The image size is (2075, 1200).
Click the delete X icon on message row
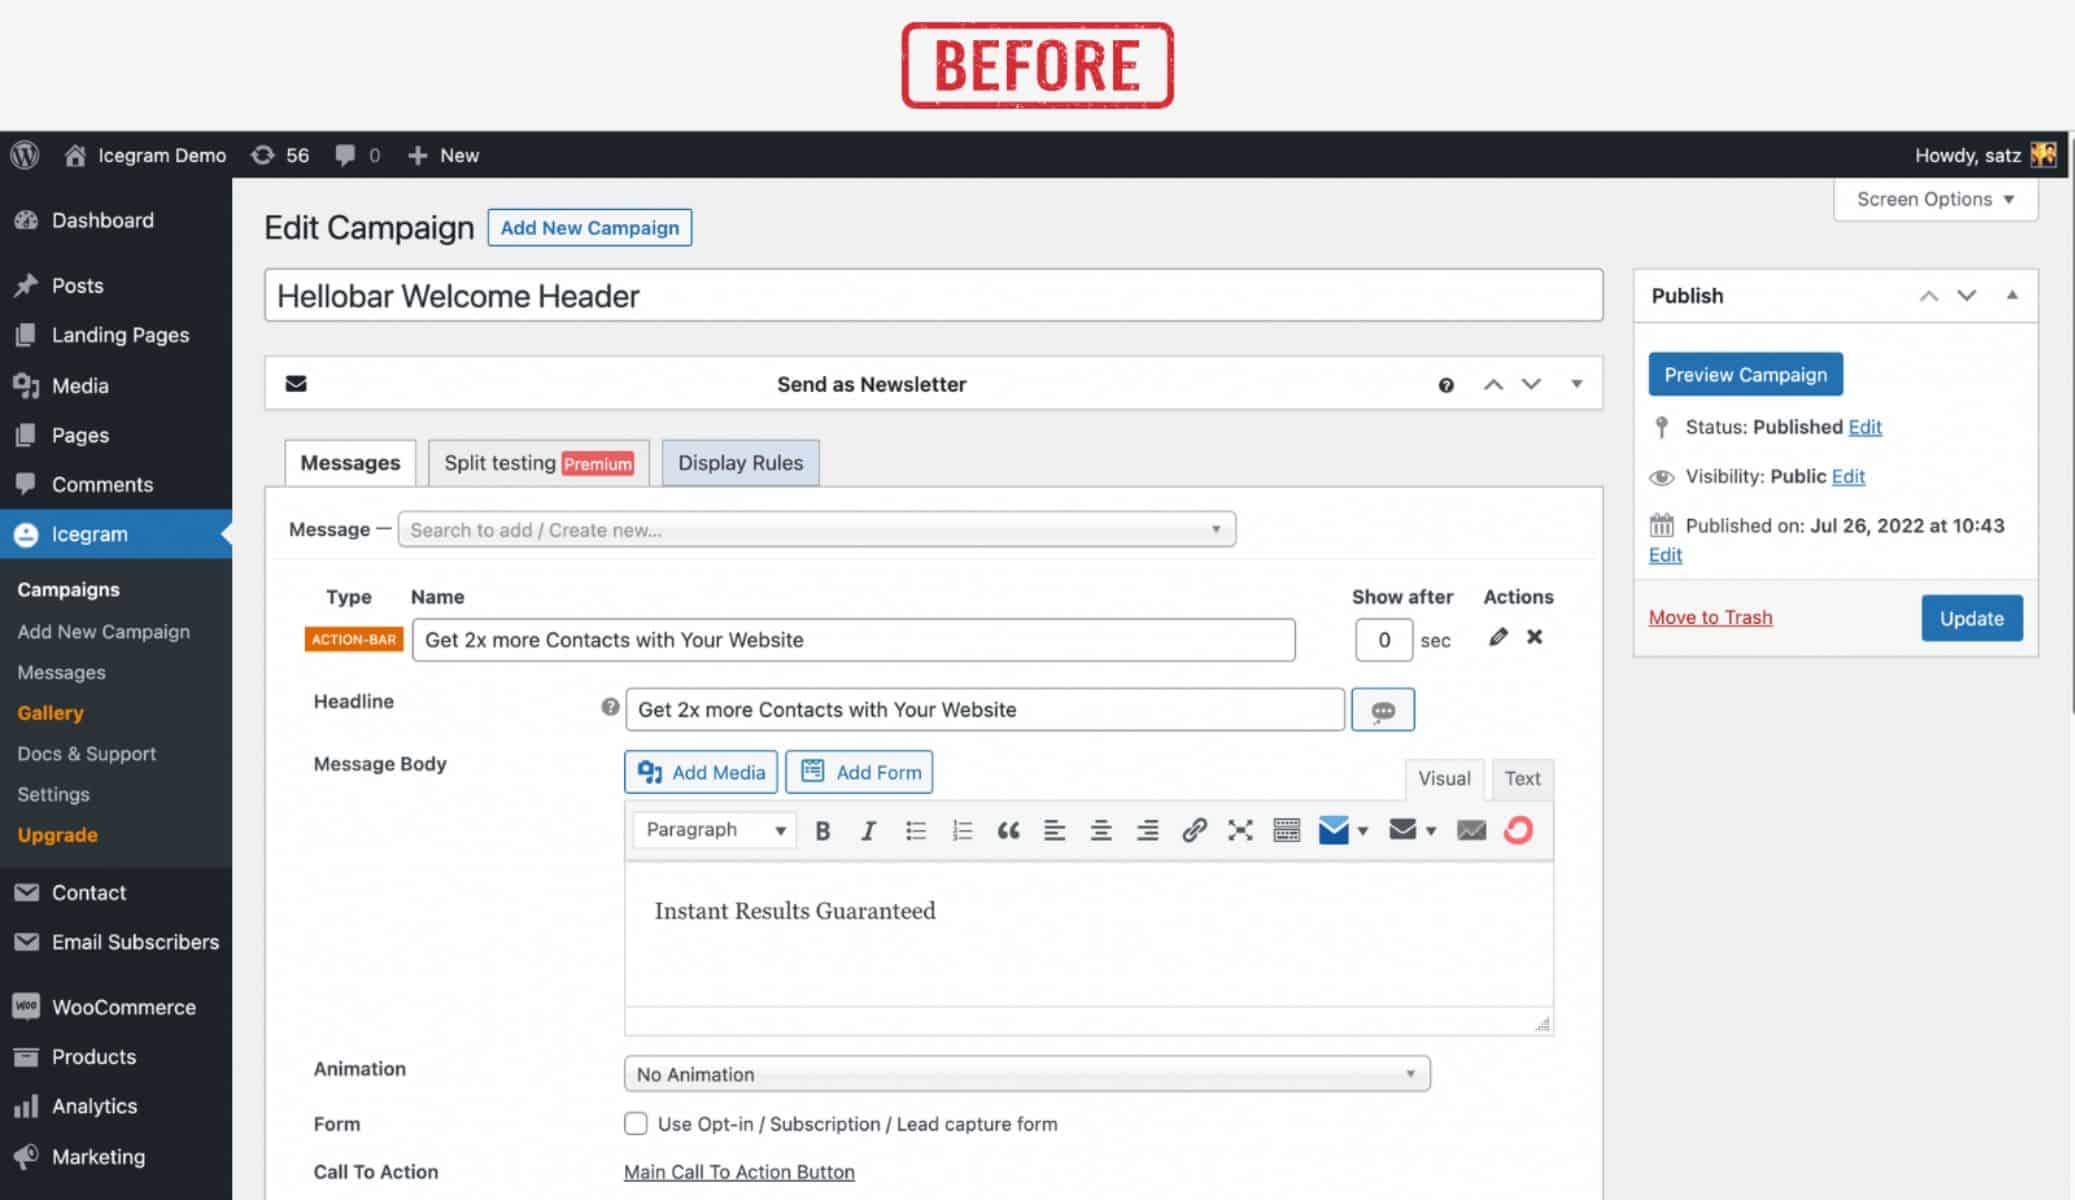(1535, 637)
